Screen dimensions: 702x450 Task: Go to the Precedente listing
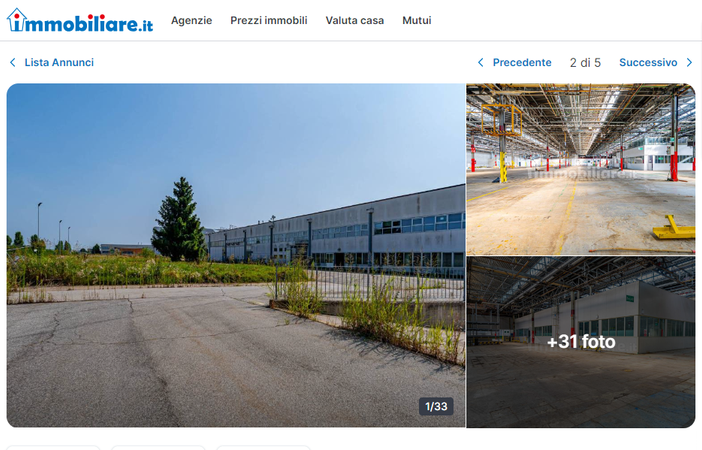(522, 63)
